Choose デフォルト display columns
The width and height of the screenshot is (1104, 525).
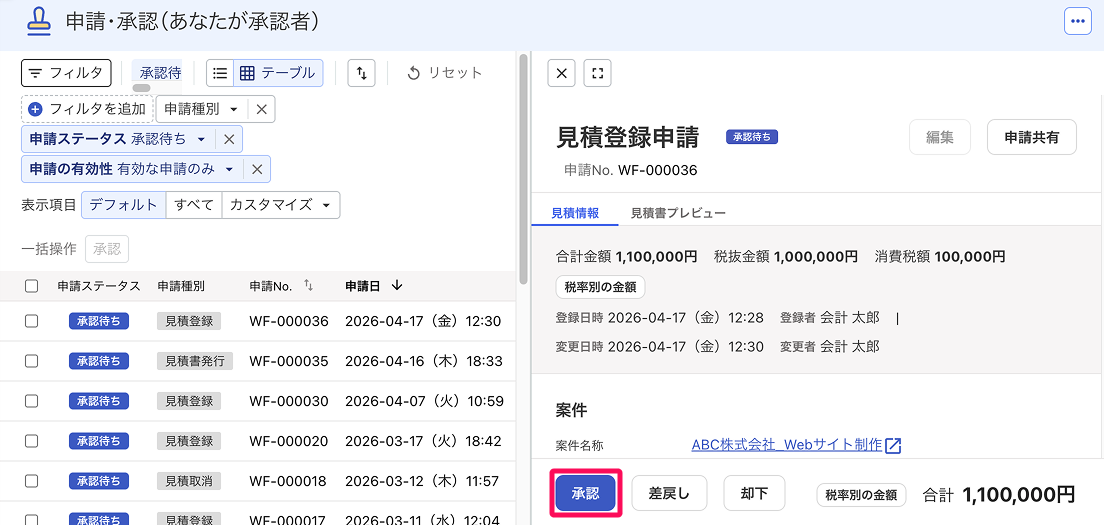point(124,205)
